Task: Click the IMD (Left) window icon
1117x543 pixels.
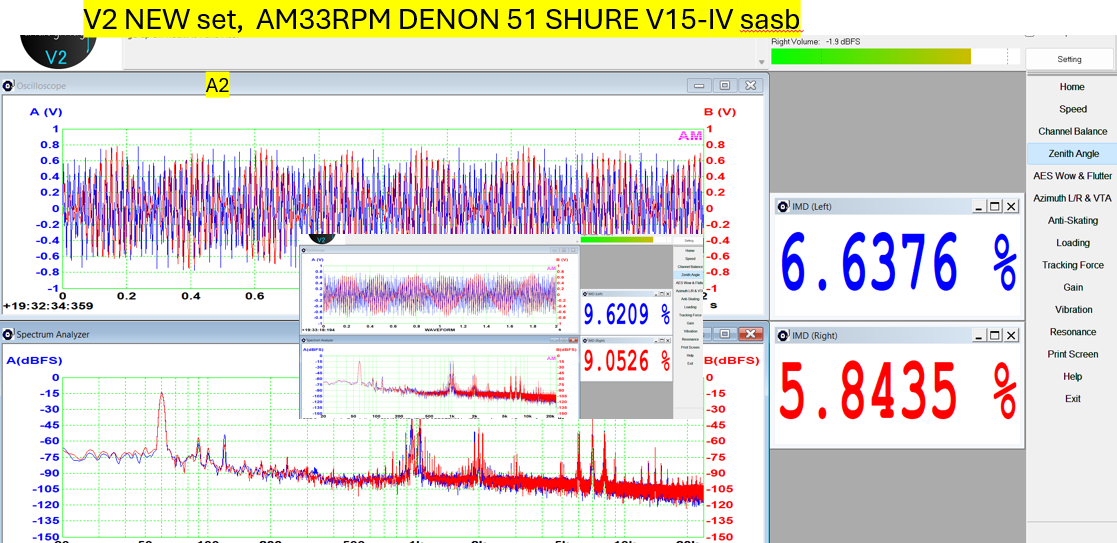Action: 782,206
